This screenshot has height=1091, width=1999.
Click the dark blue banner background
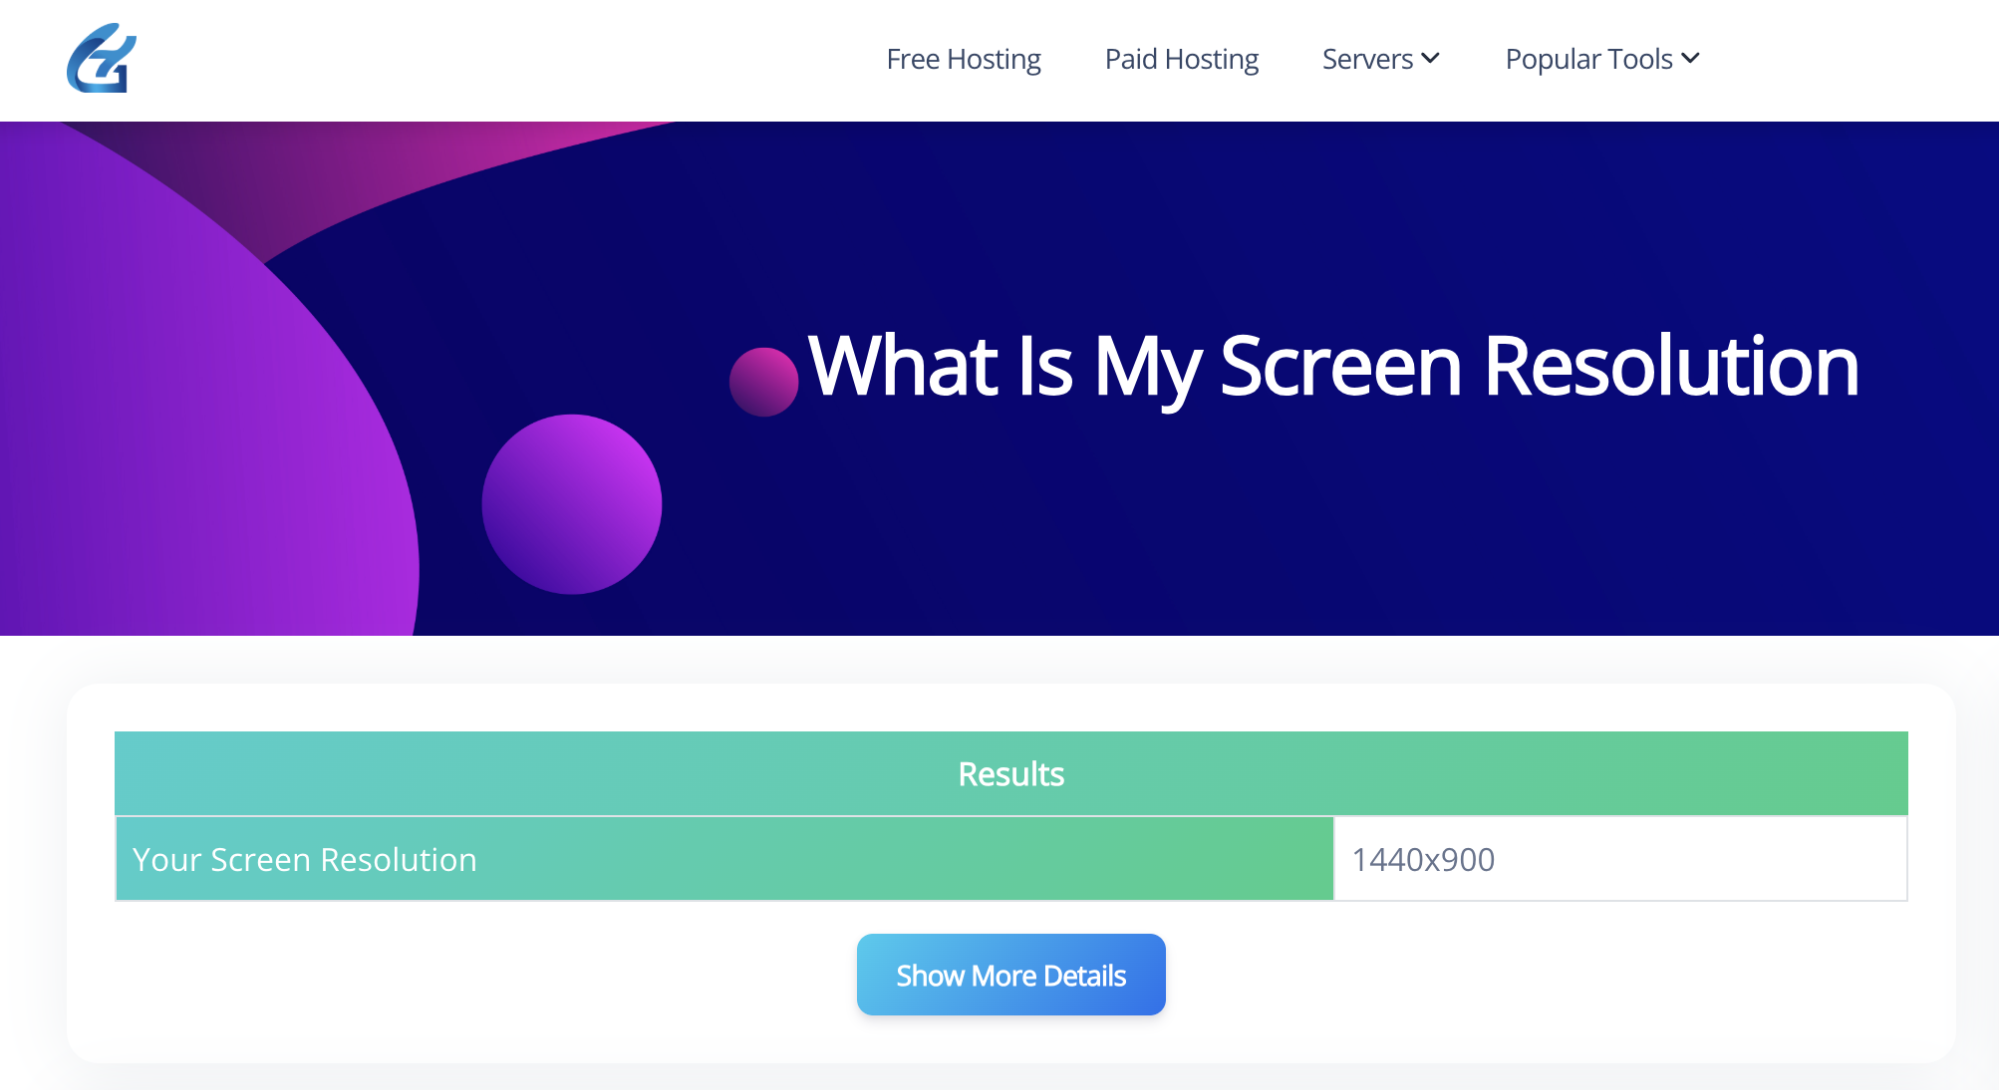coord(1400,540)
